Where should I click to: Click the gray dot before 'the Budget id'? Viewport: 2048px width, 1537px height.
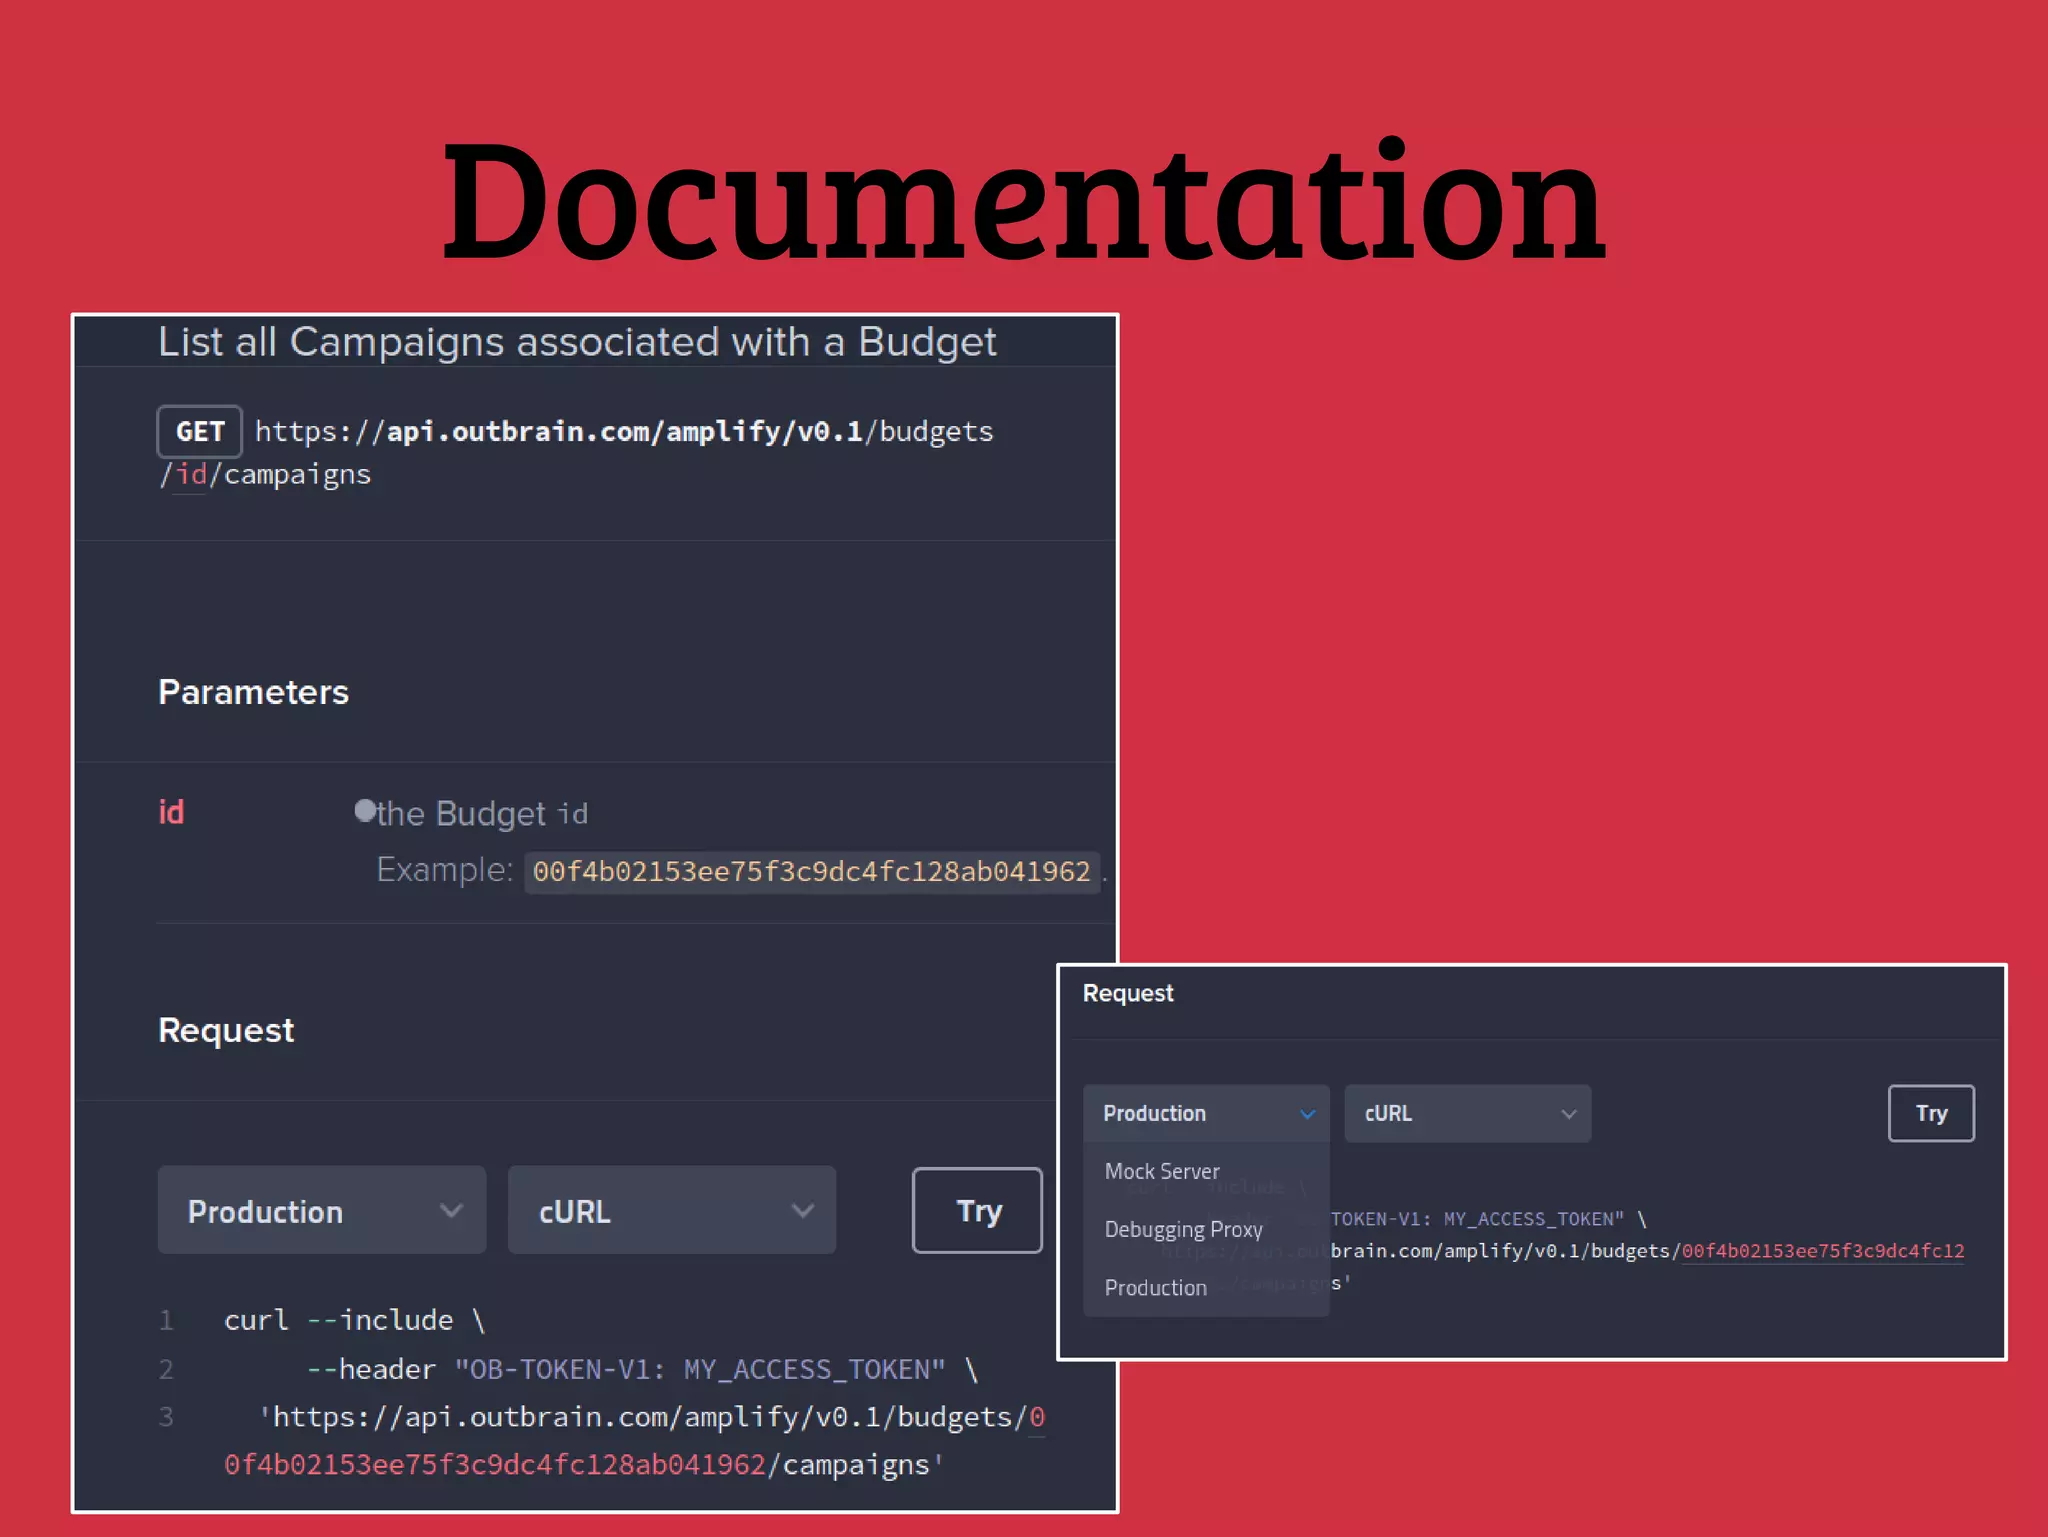click(365, 810)
